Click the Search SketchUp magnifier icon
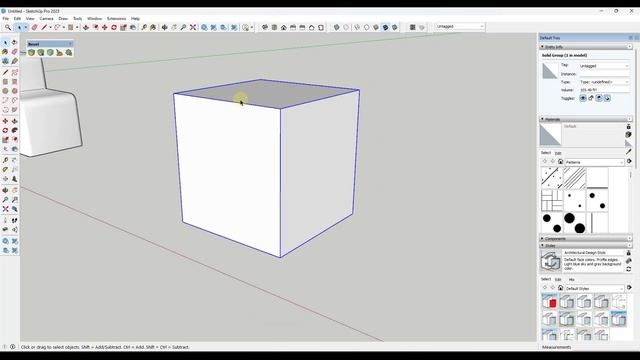 point(8,27)
